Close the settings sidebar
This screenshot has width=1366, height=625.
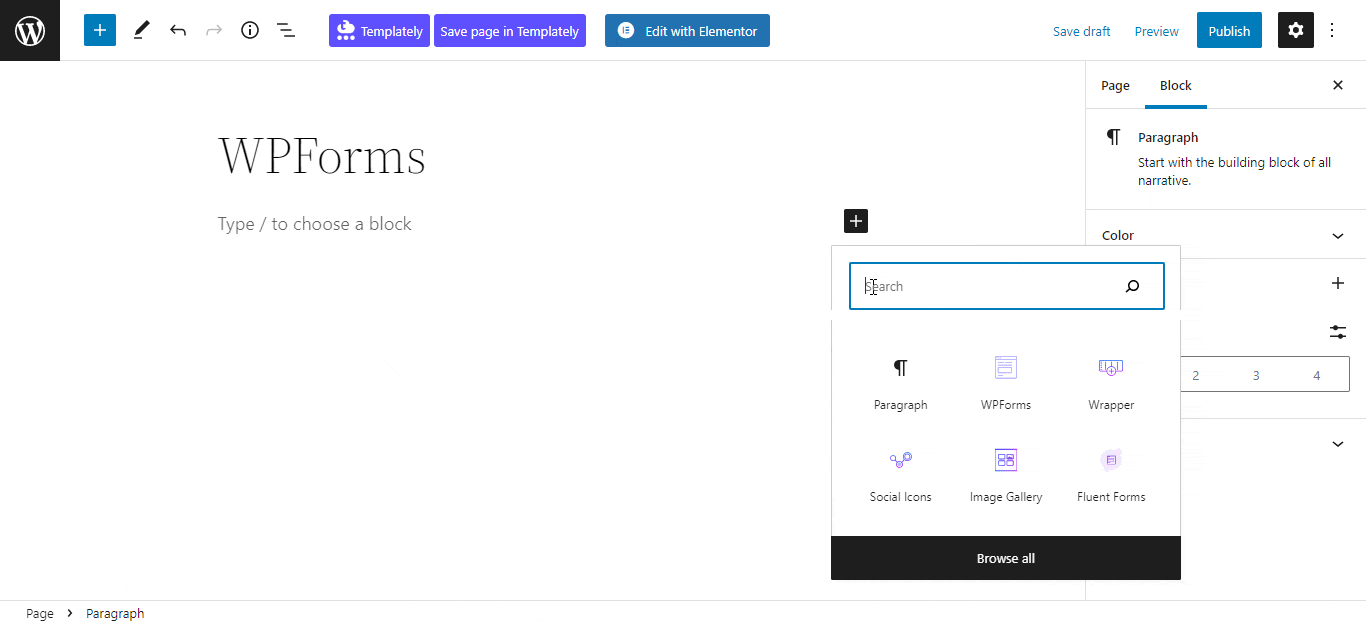coord(1338,85)
